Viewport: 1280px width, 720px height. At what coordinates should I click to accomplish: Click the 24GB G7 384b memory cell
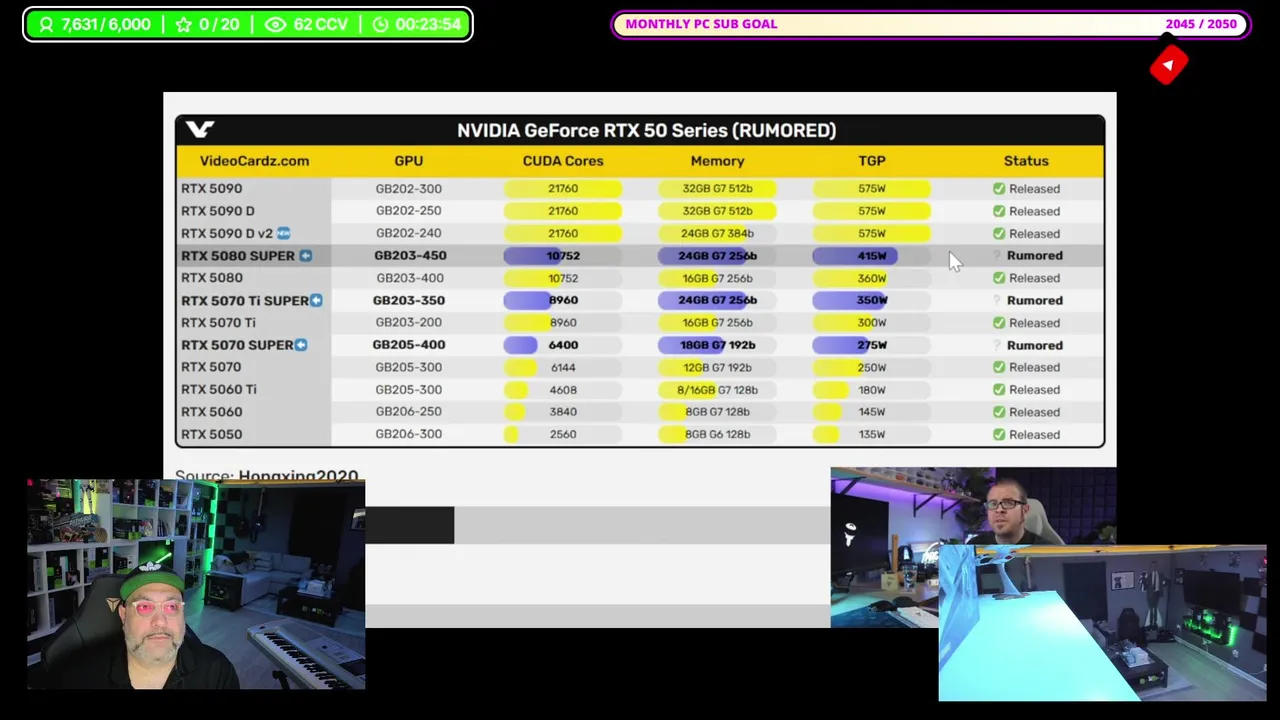pos(717,233)
